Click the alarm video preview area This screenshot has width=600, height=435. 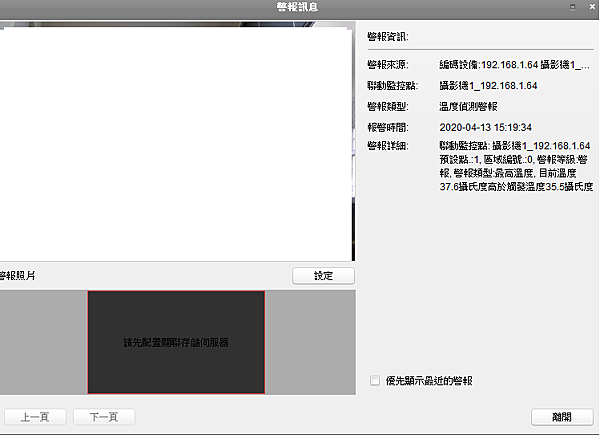pos(177,142)
